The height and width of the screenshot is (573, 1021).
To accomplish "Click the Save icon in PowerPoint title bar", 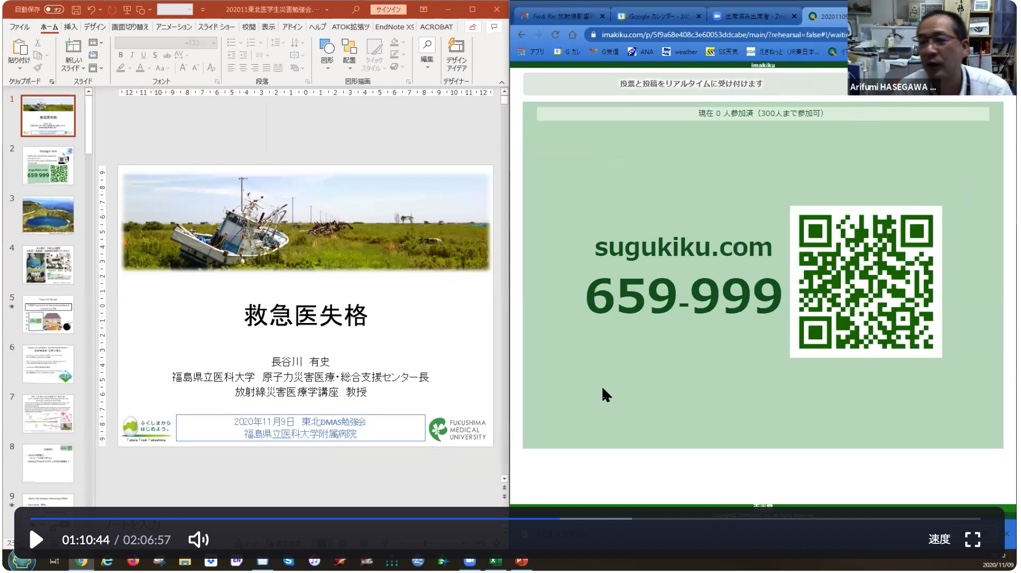I will (76, 10).
